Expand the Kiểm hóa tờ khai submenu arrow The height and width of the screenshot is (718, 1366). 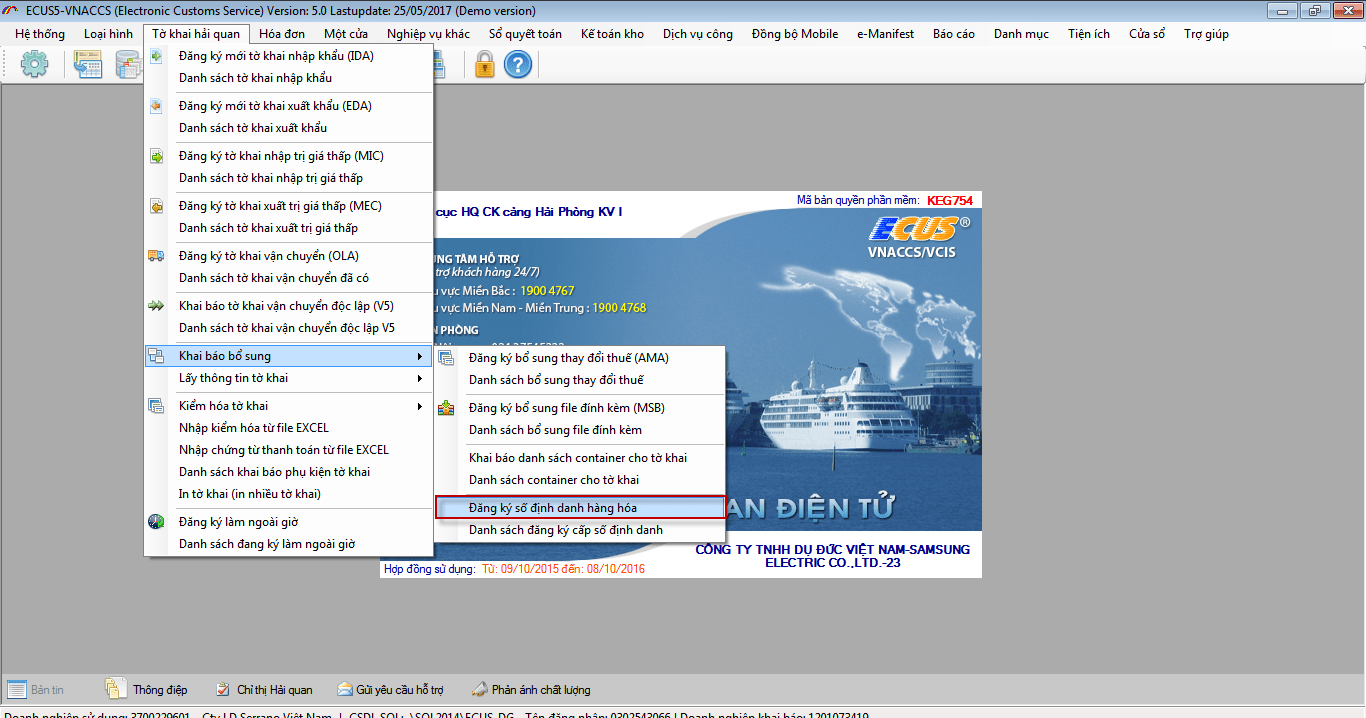(x=420, y=406)
